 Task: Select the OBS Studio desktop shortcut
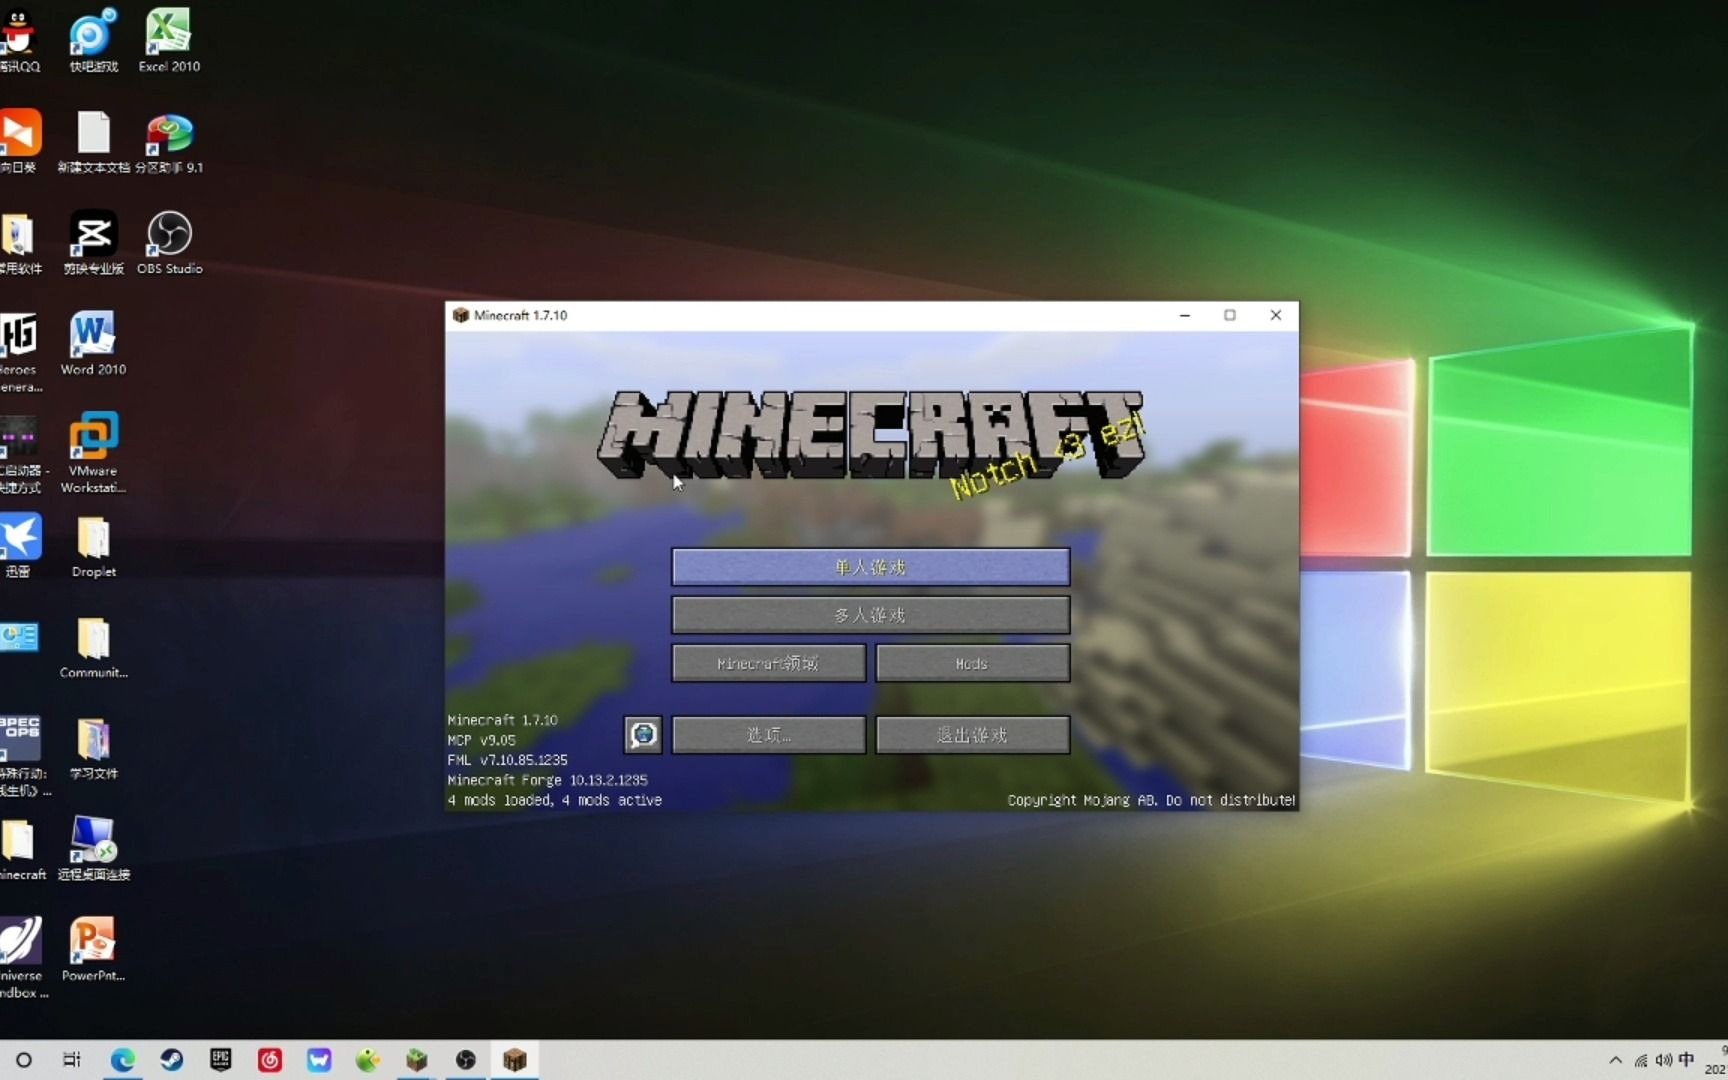point(169,243)
